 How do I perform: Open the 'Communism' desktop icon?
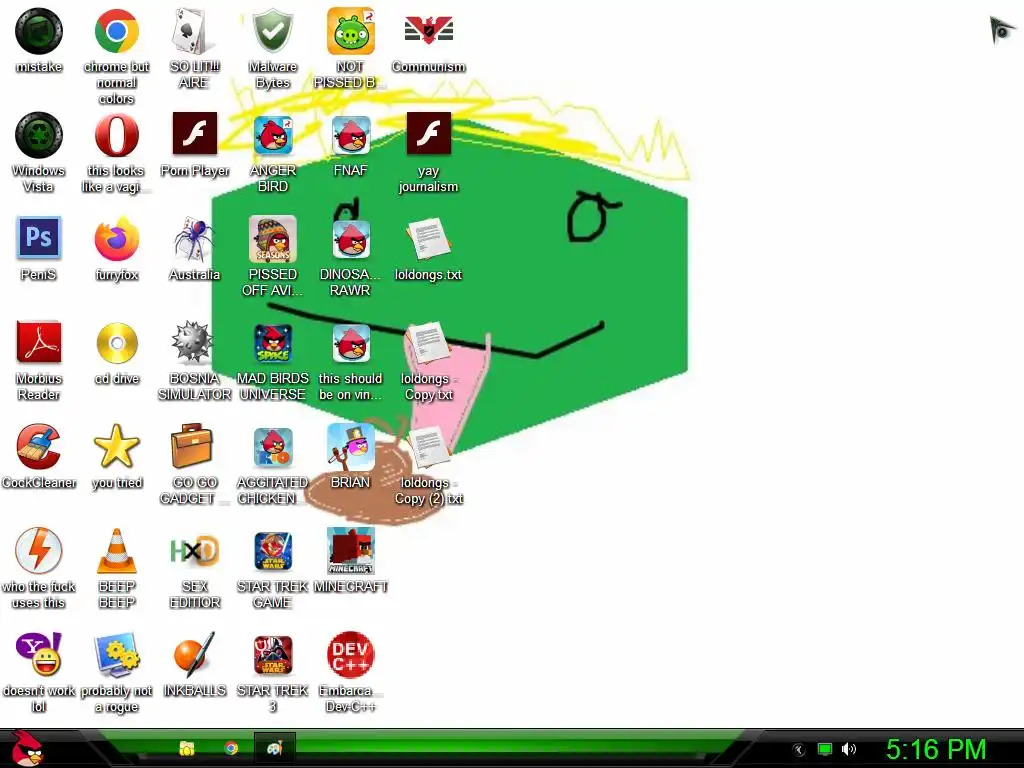click(x=428, y=31)
